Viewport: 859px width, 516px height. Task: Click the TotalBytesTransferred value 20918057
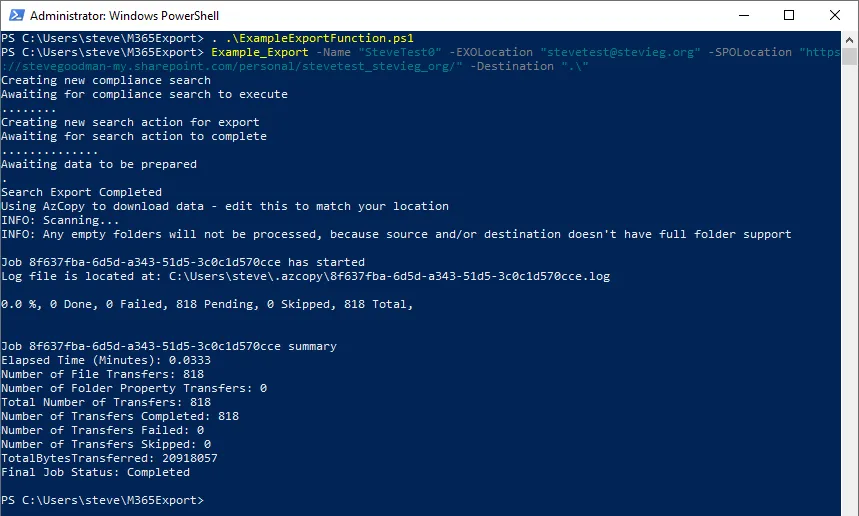(x=190, y=458)
